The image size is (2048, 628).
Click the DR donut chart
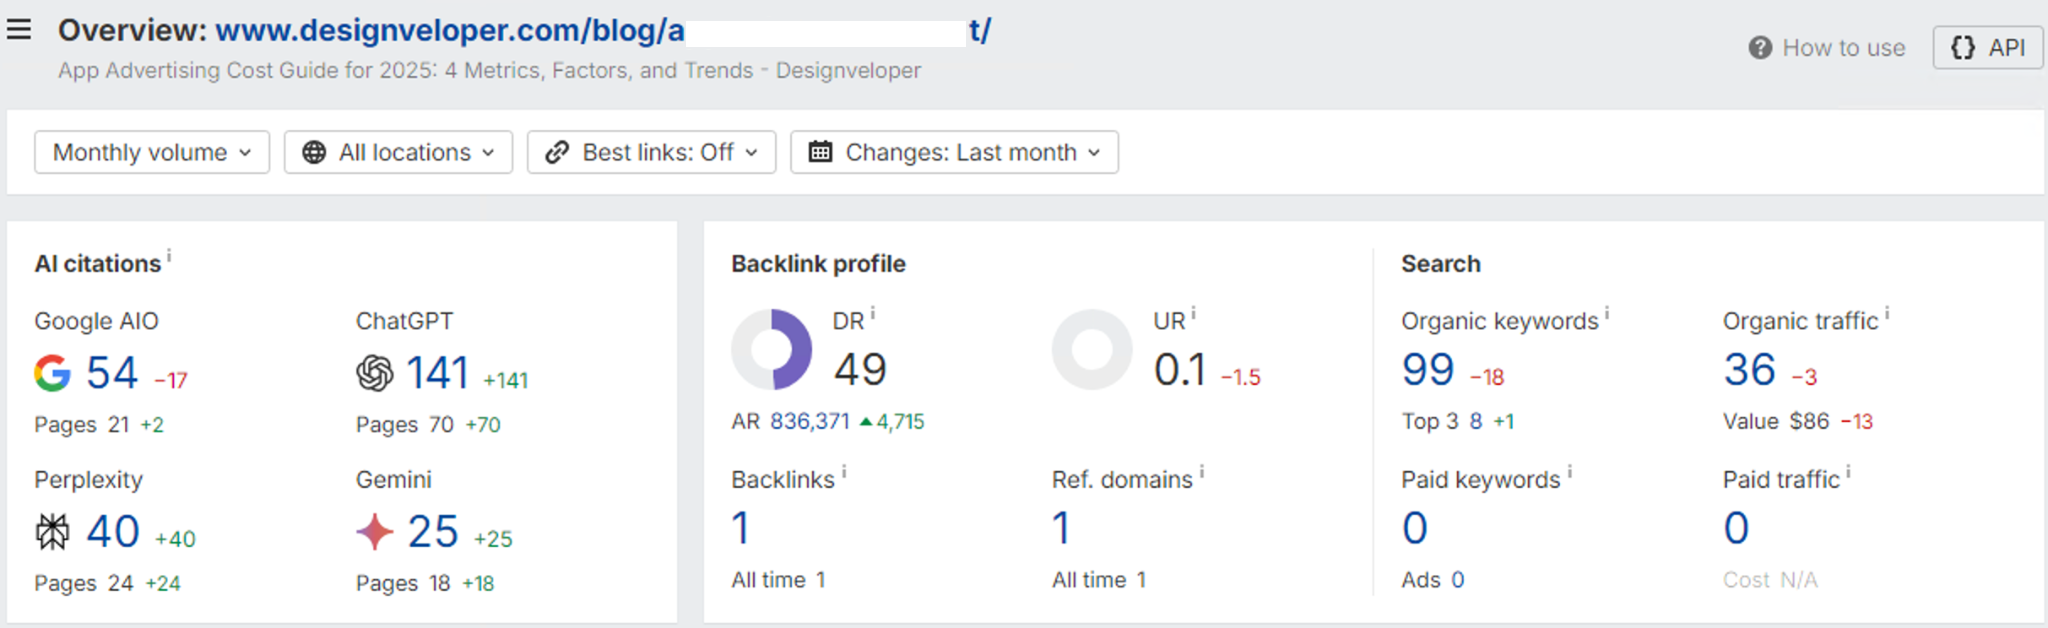coord(771,349)
